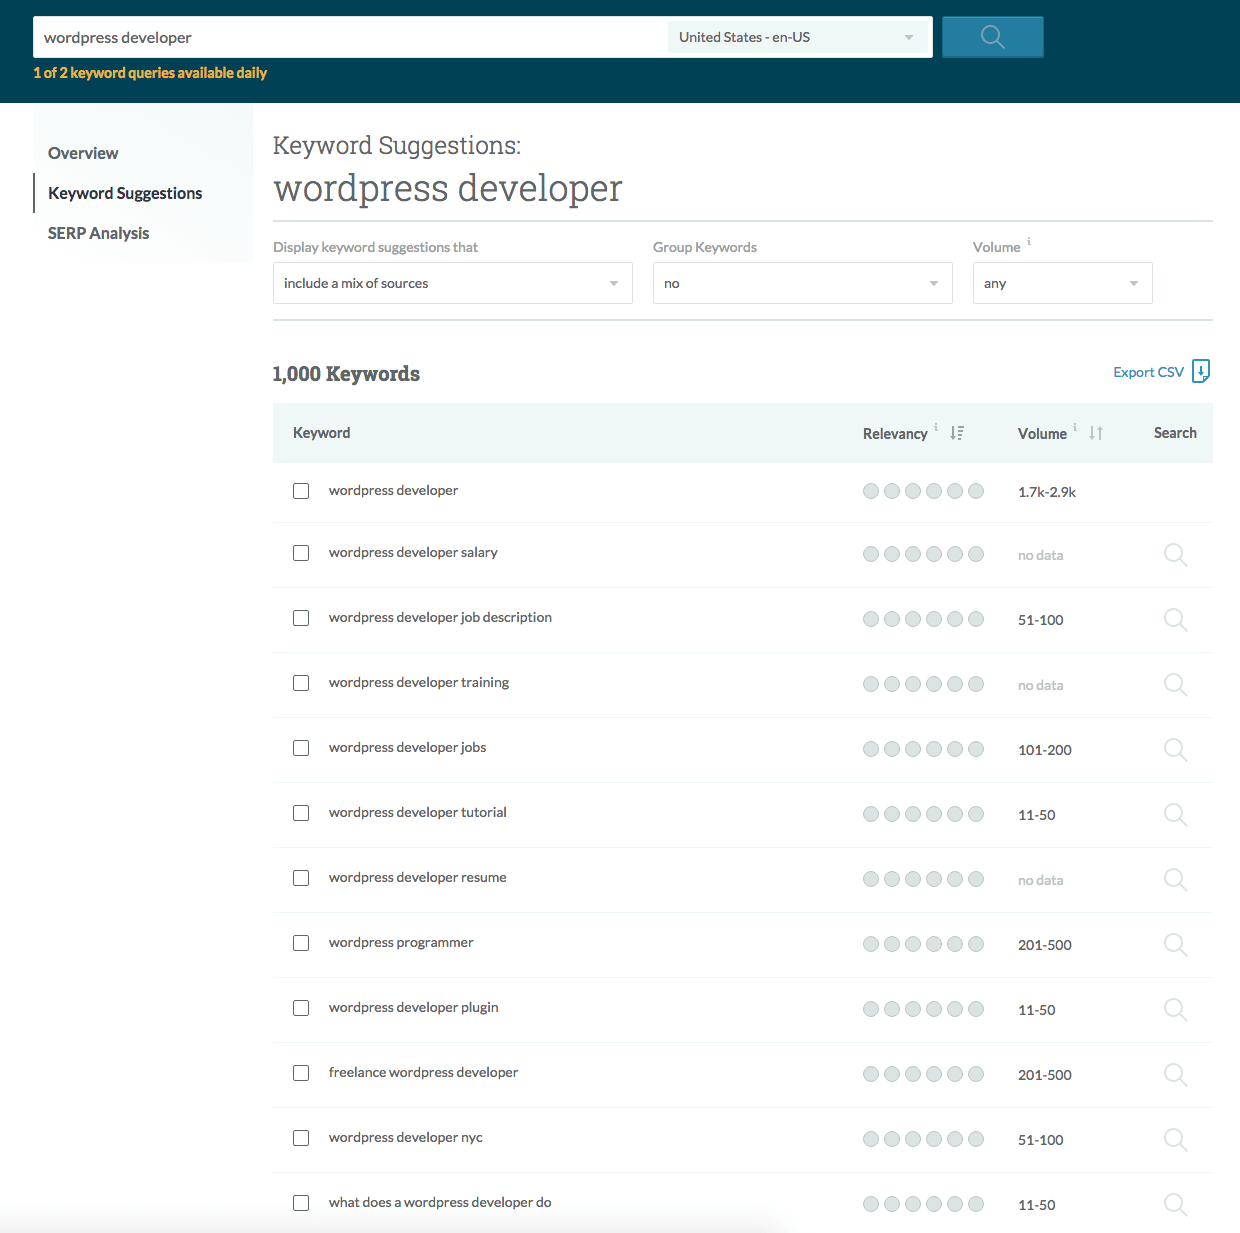The width and height of the screenshot is (1240, 1233).
Task: Click the keyword search input field
Action: (x=350, y=37)
